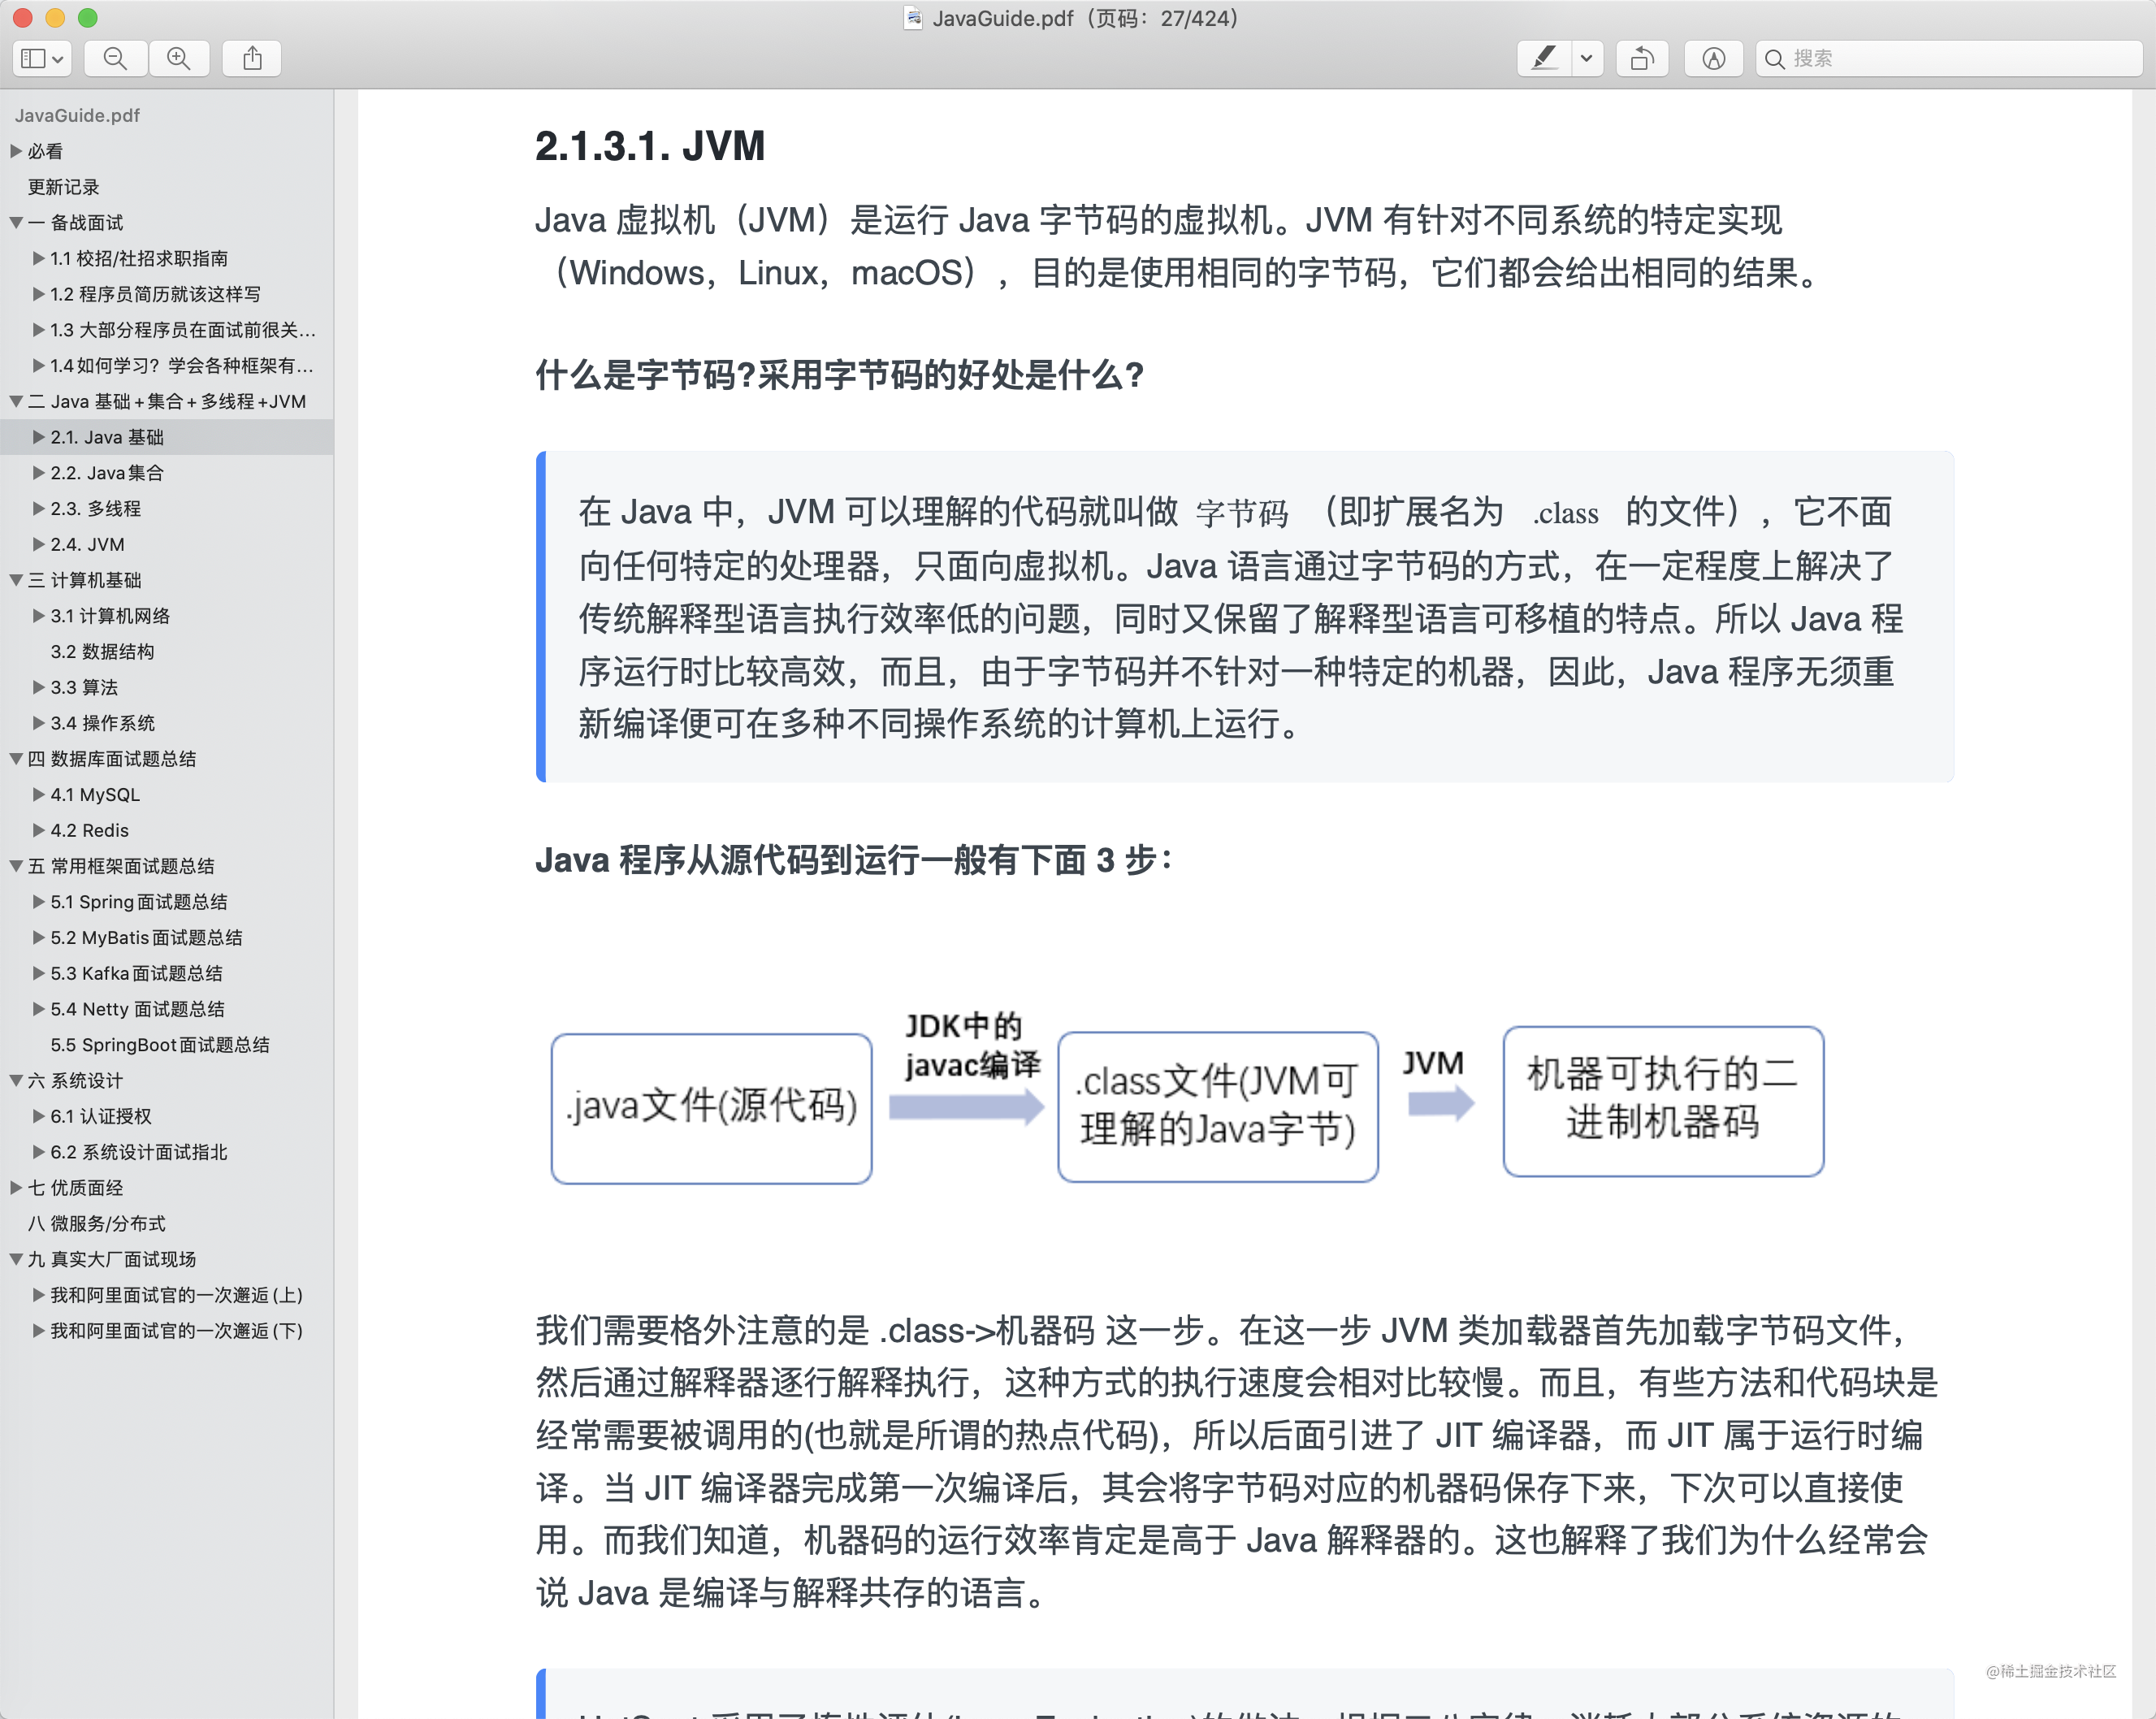Select 更新记录 in the outline
2156x1719 pixels.
point(63,187)
